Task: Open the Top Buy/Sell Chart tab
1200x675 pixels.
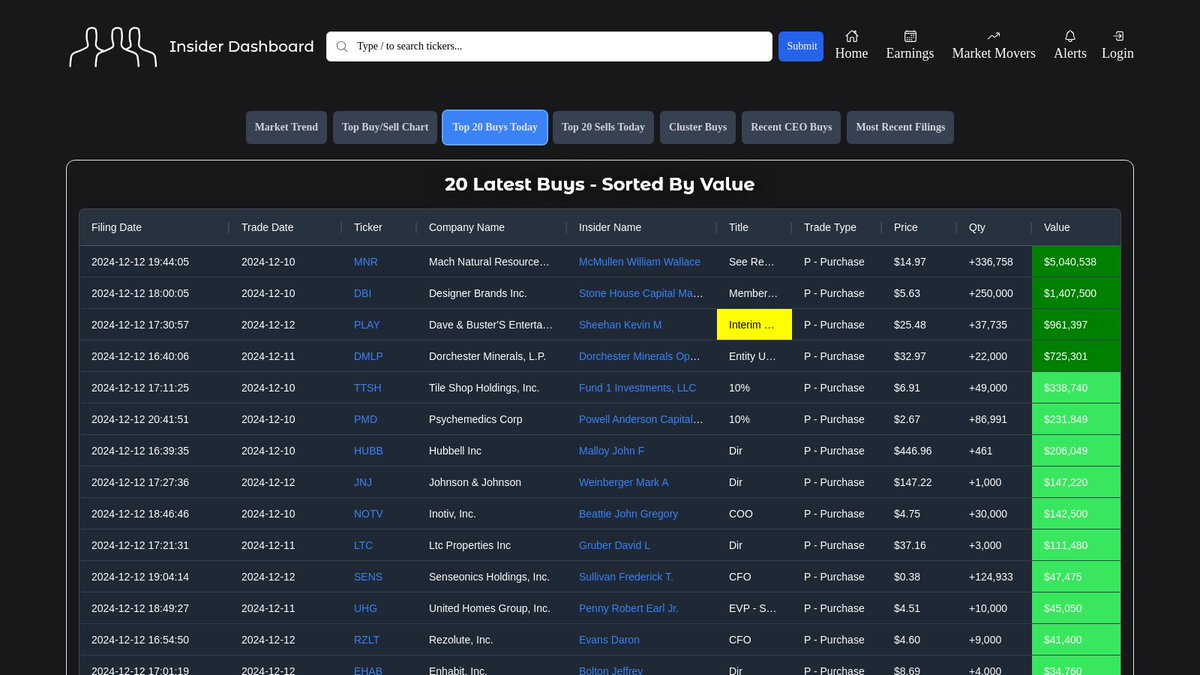Action: (x=385, y=127)
